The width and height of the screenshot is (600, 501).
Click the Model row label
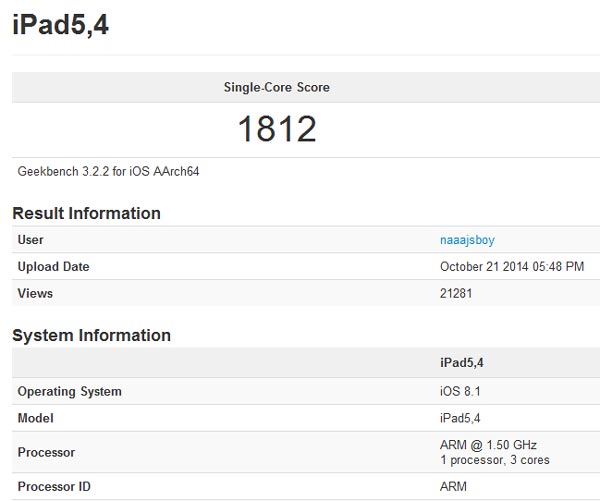36,419
